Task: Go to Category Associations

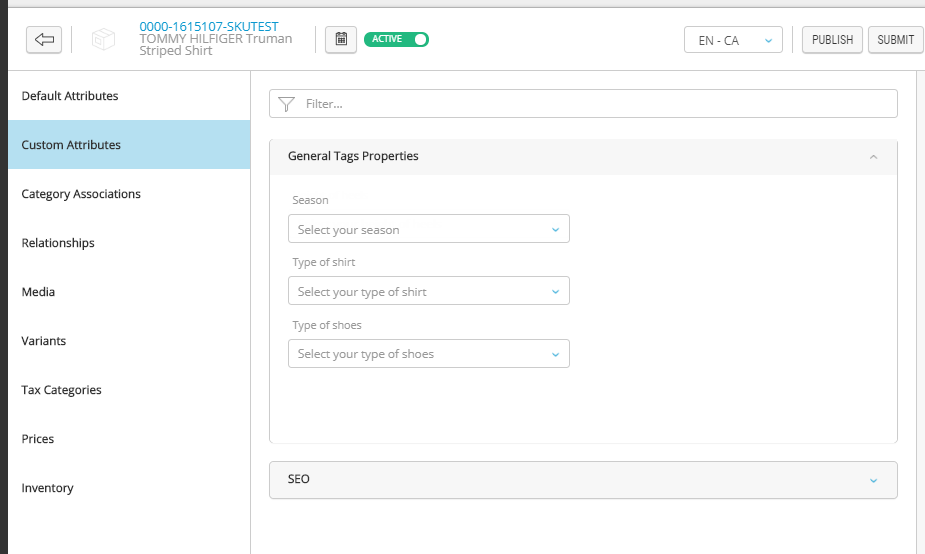Action: click(81, 194)
